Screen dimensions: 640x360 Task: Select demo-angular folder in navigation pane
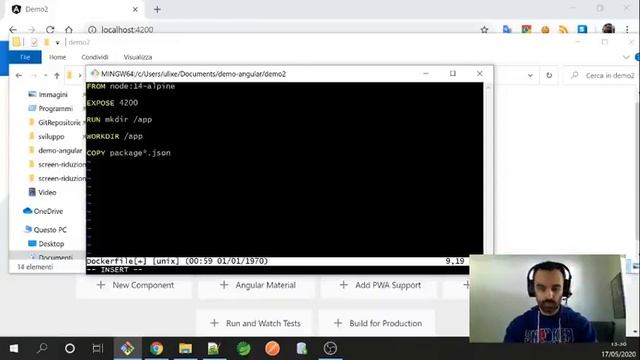tap(60, 151)
